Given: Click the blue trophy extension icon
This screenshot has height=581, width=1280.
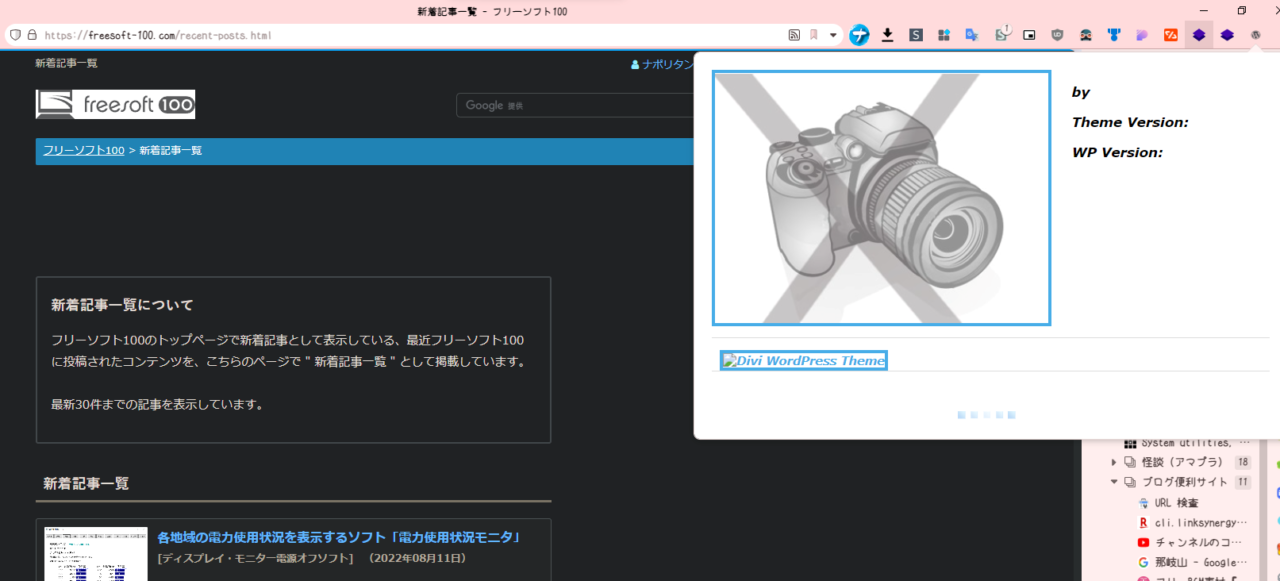Looking at the screenshot, I should tap(1113, 35).
